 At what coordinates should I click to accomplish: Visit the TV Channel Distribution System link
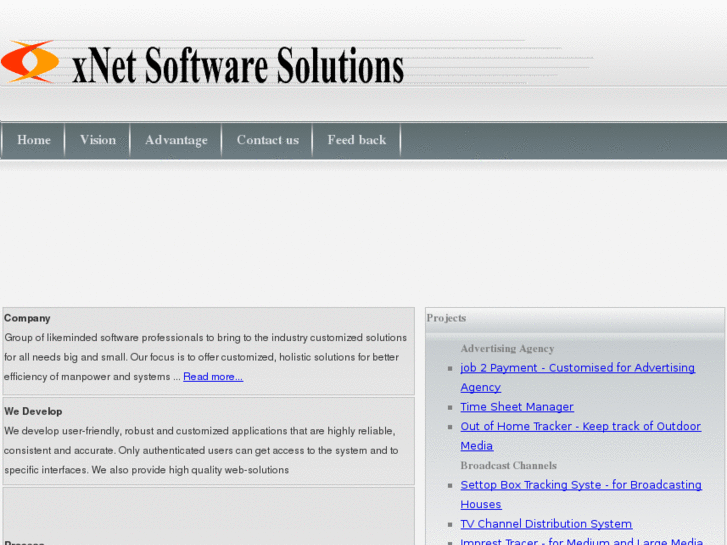(x=545, y=524)
